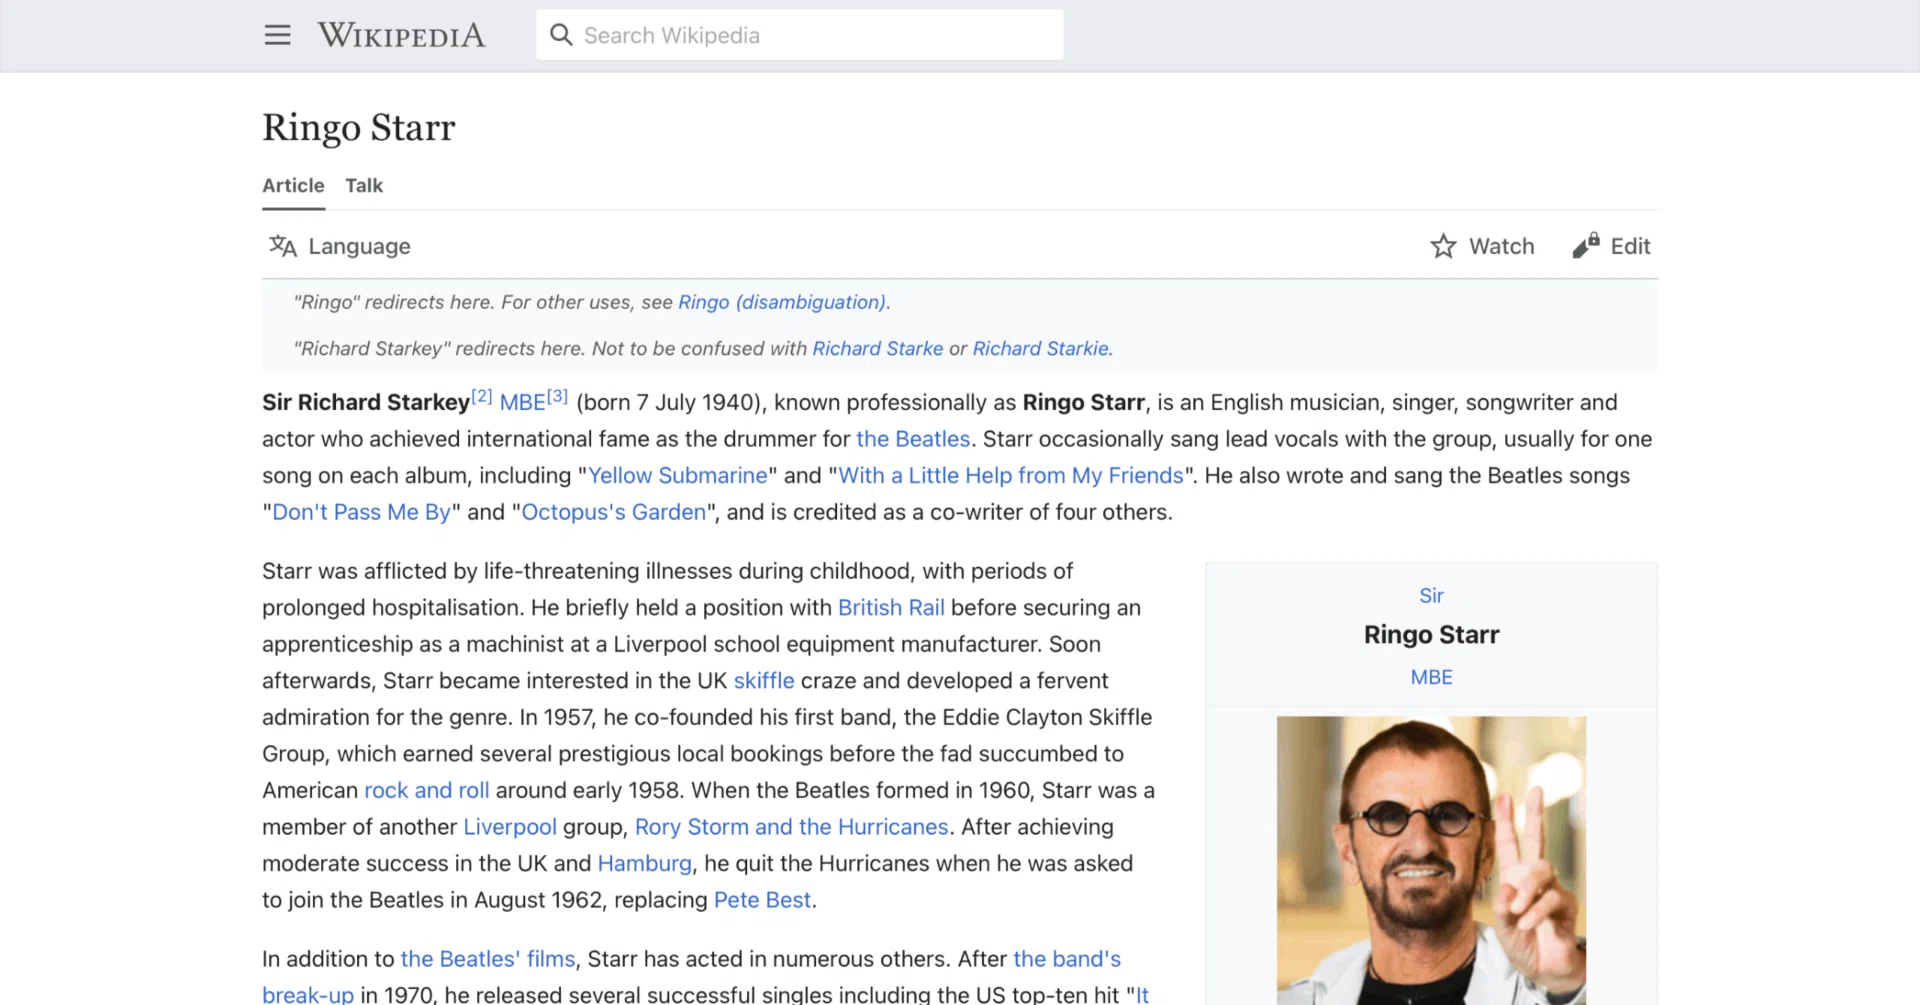Viewport: 1920px width, 1005px height.
Task: Open the band's break-up link
Action: pos(1067,959)
